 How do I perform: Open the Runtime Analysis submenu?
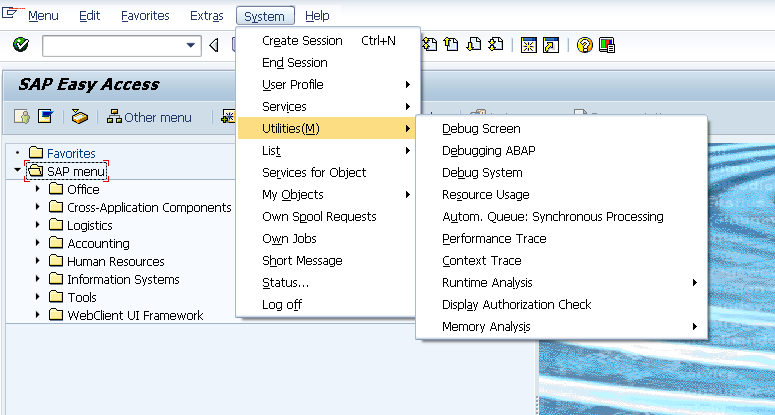click(561, 283)
